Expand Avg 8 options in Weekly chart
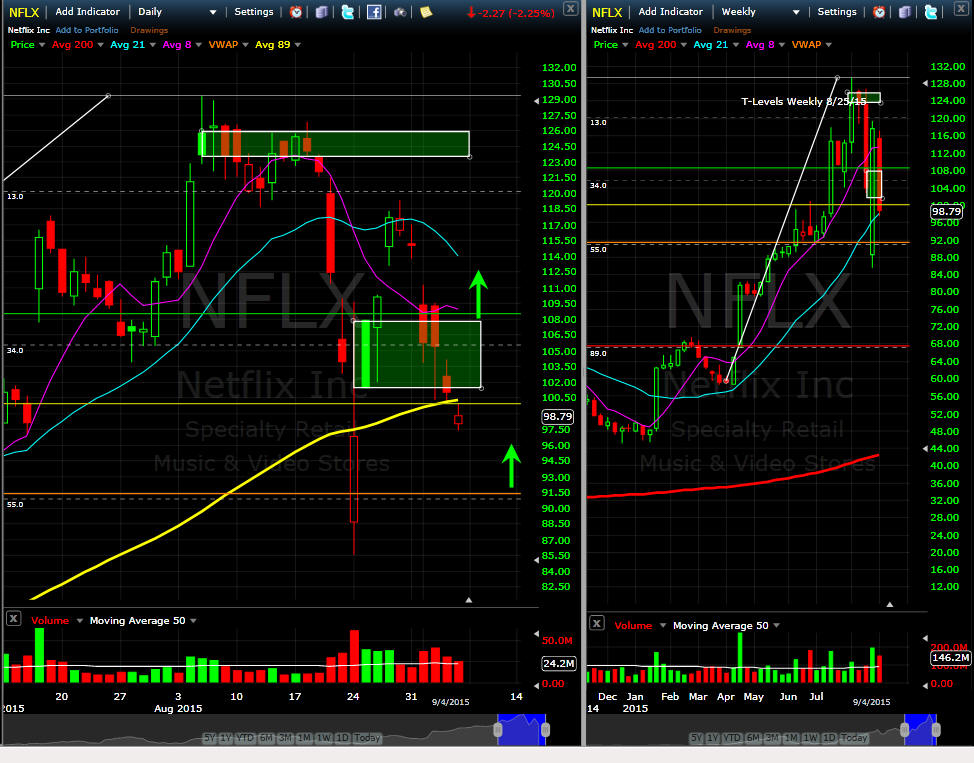Viewport: 974px width, 763px height. point(781,45)
